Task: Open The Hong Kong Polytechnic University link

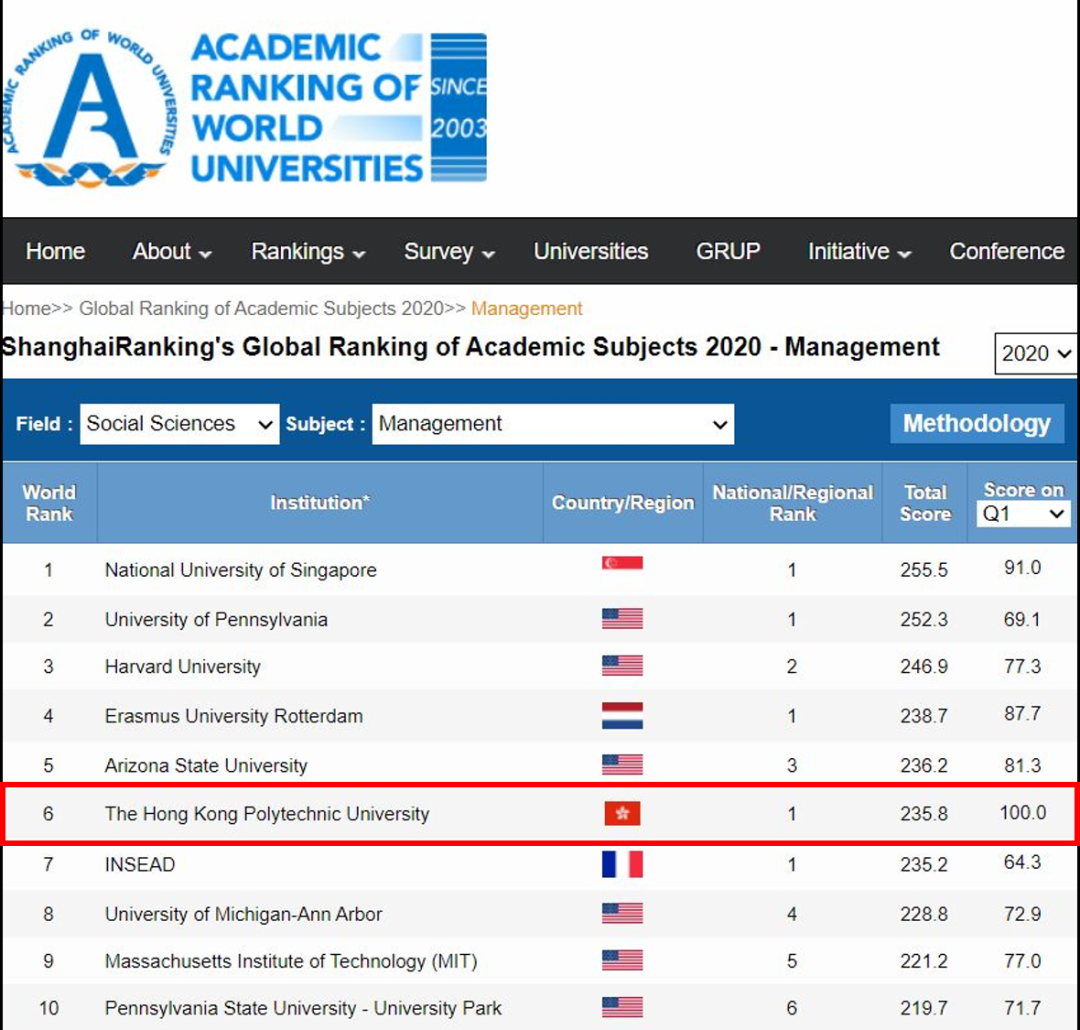Action: point(266,814)
